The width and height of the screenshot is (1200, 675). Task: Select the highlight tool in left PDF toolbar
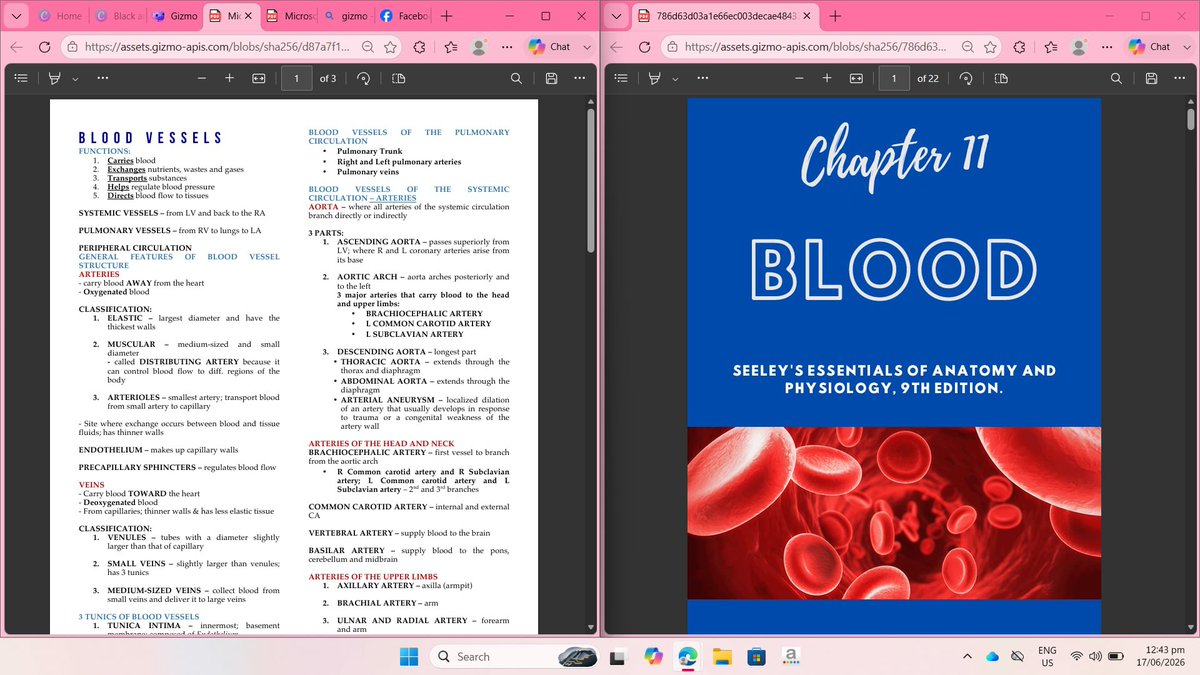[55, 78]
